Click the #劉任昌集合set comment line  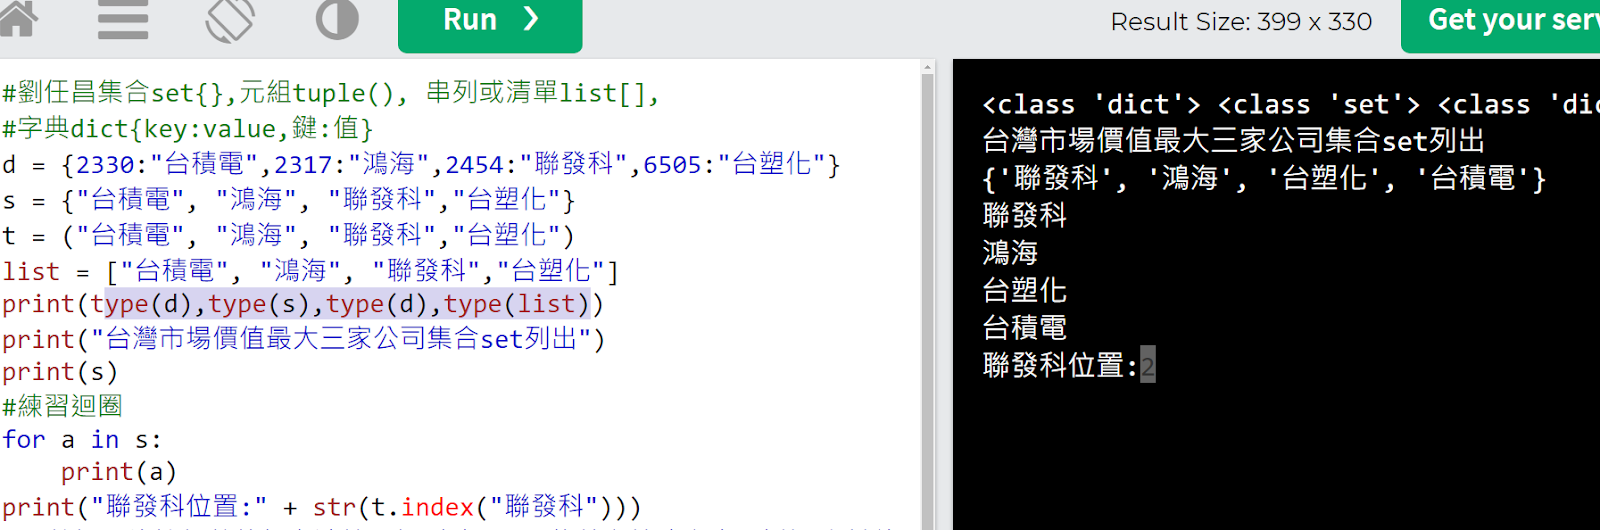pyautogui.click(x=331, y=93)
